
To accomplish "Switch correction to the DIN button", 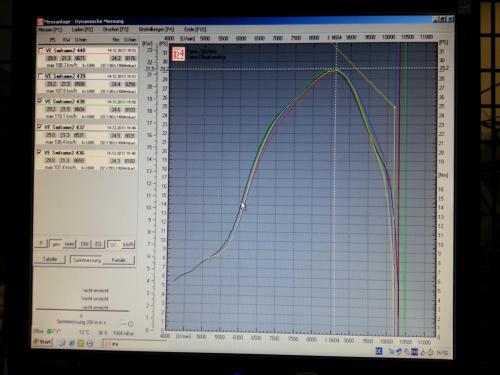I will (x=84, y=244).
